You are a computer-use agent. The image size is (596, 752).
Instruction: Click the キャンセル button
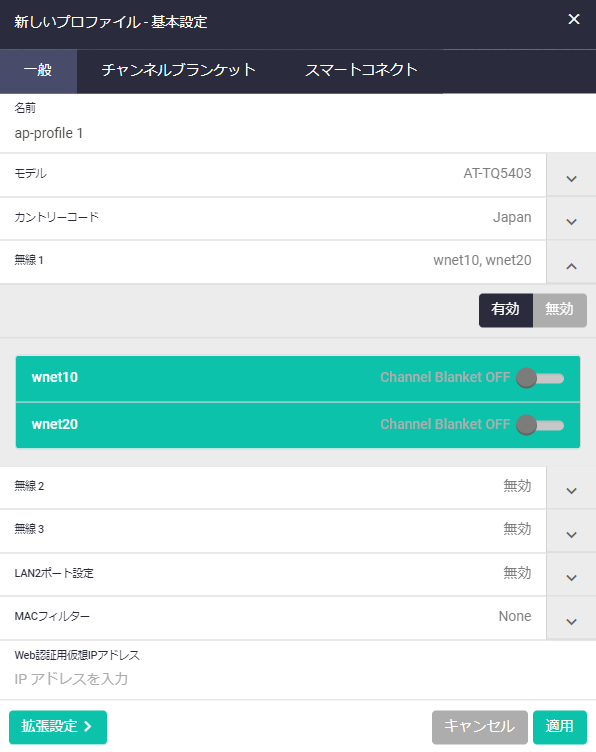[x=479, y=727]
